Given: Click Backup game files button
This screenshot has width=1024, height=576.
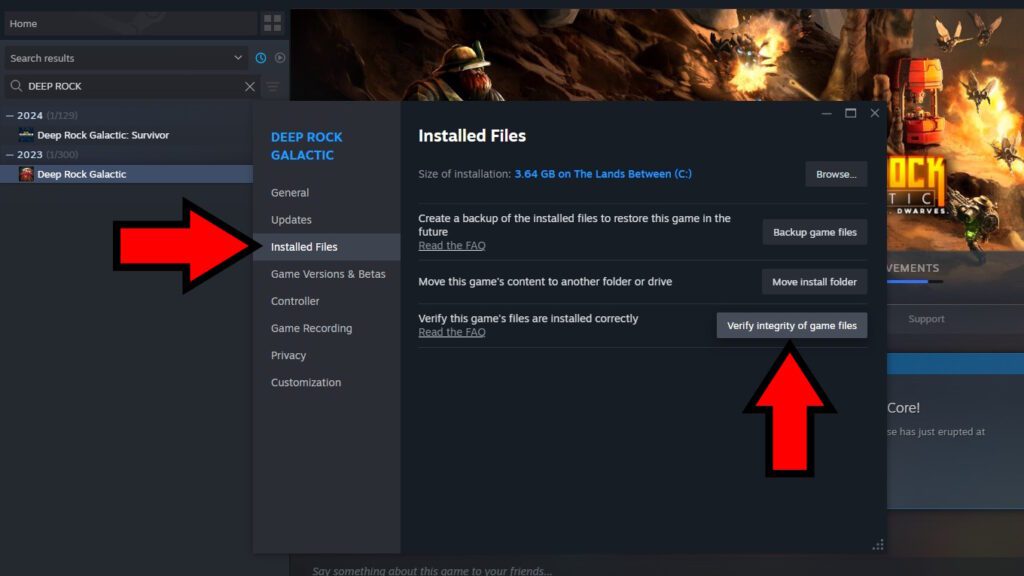Looking at the screenshot, I should pyautogui.click(x=814, y=232).
